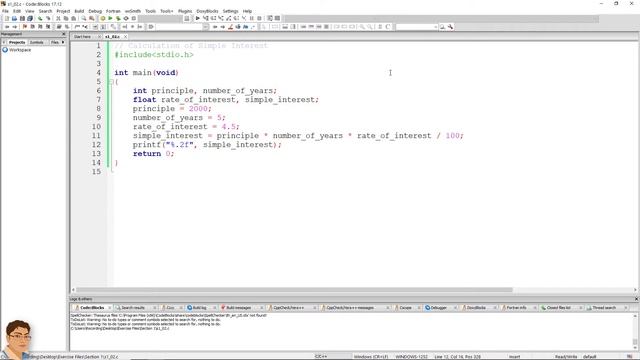Open the Search menu

pyautogui.click(x=45, y=11)
